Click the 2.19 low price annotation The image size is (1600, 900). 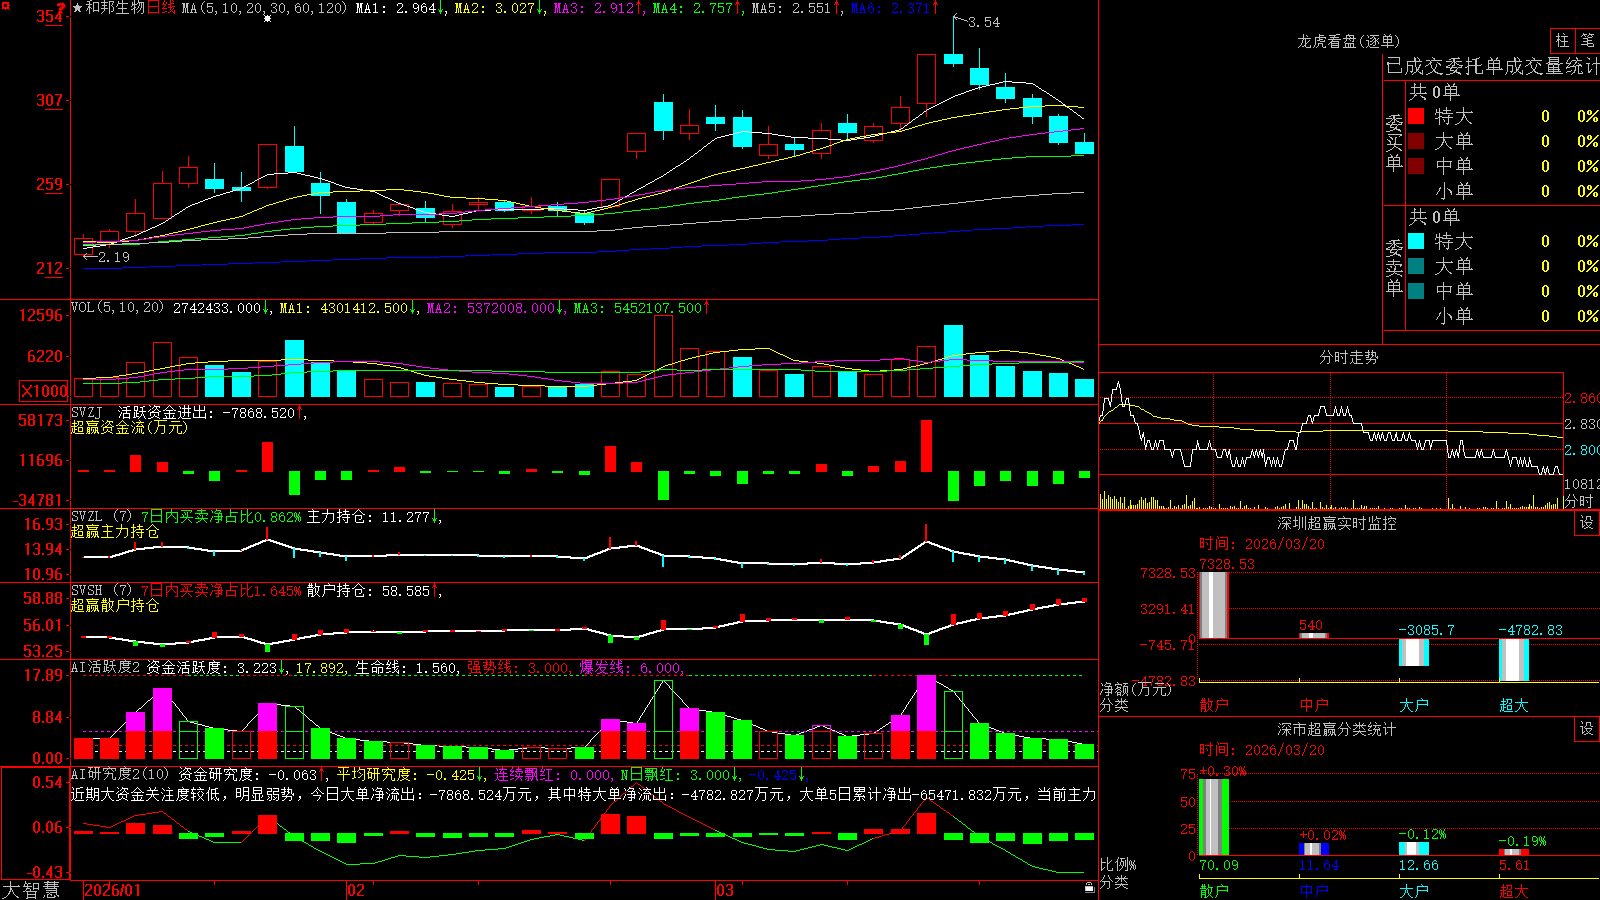click(x=114, y=257)
